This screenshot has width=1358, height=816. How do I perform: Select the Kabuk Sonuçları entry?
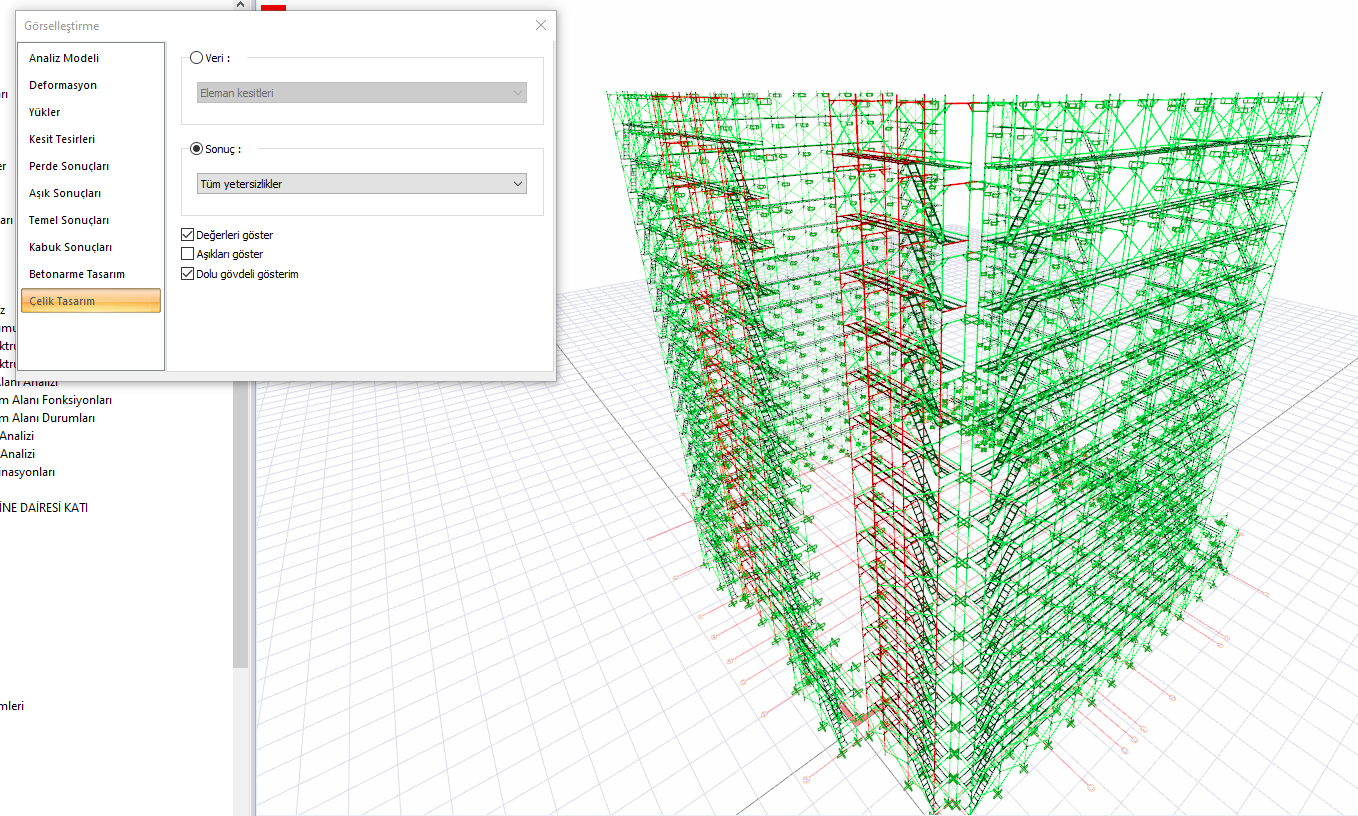[x=91, y=247]
